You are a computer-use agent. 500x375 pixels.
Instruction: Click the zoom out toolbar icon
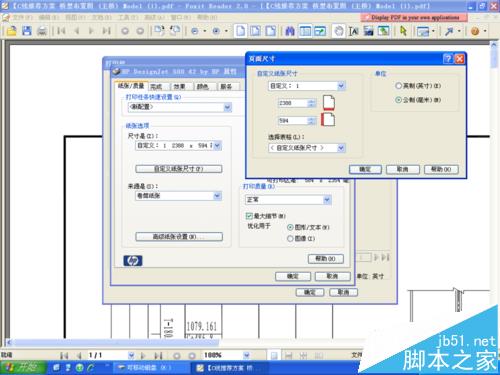pos(195,31)
